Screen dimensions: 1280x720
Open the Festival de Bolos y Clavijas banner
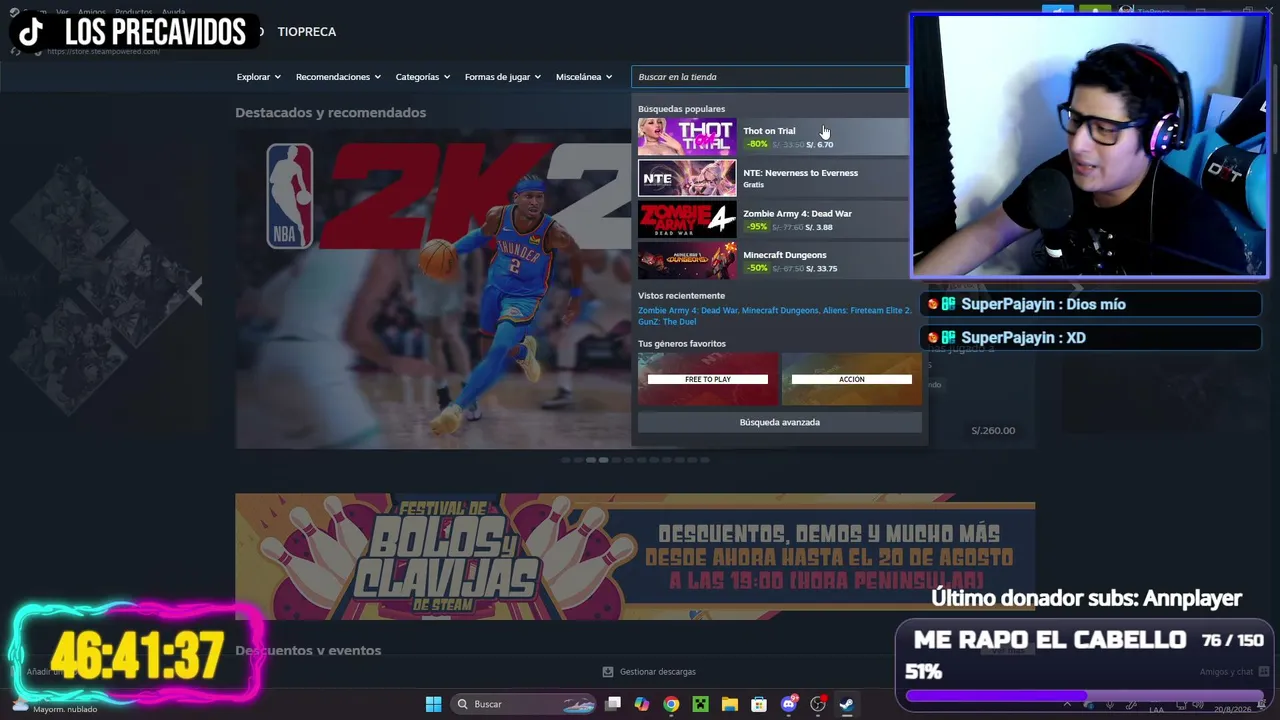click(634, 556)
